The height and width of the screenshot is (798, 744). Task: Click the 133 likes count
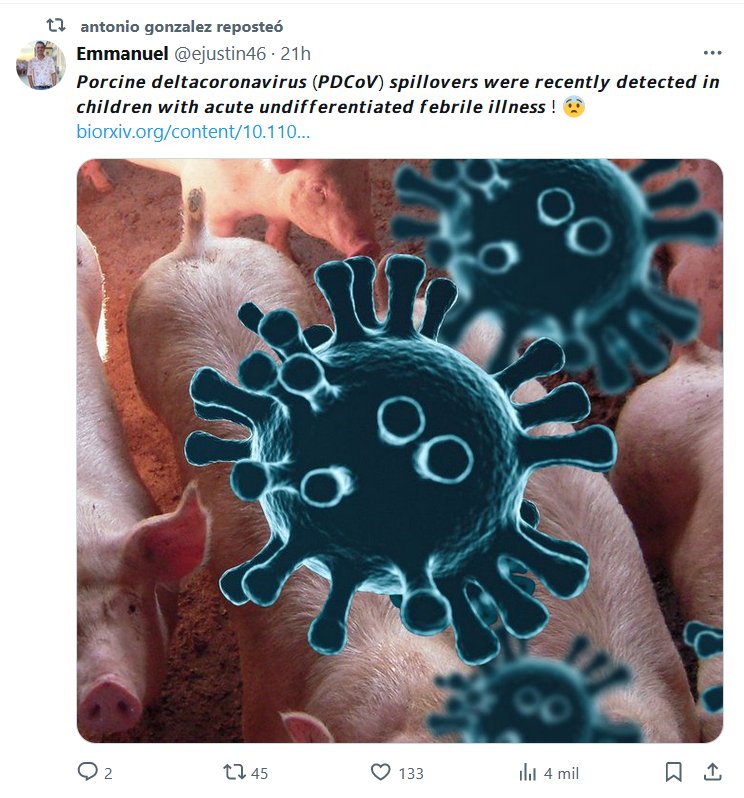411,774
